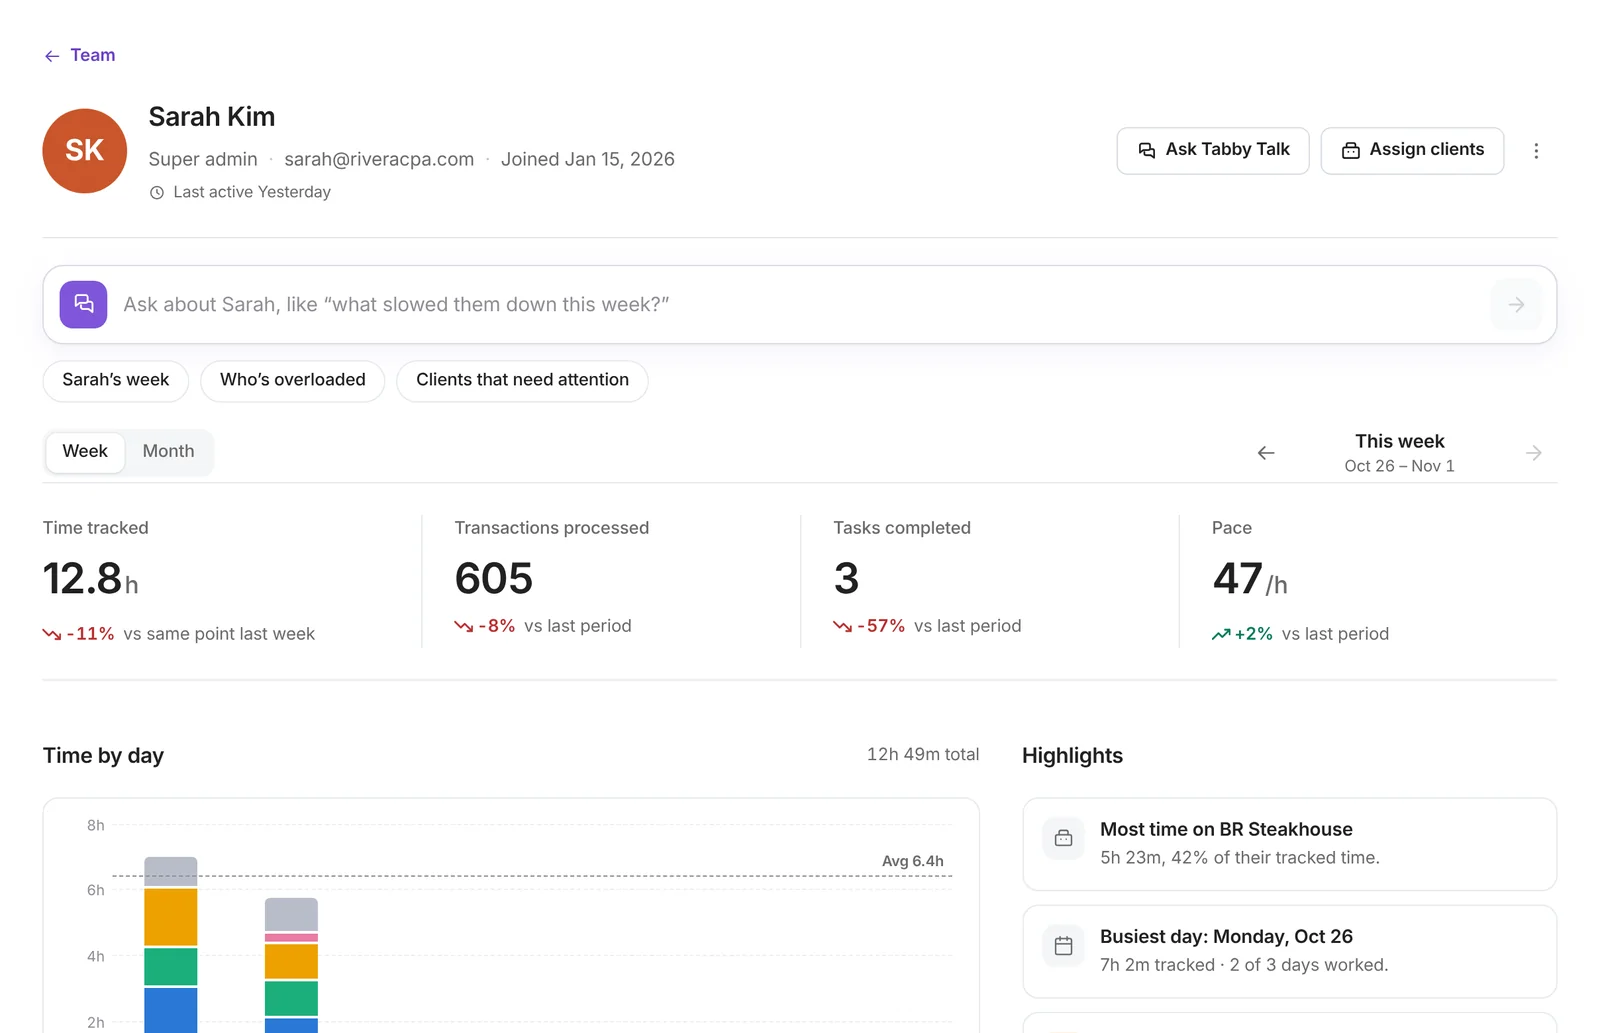The image size is (1600, 1033).
Task: Click the sarah@riveracpa.com email address
Action: click(379, 160)
